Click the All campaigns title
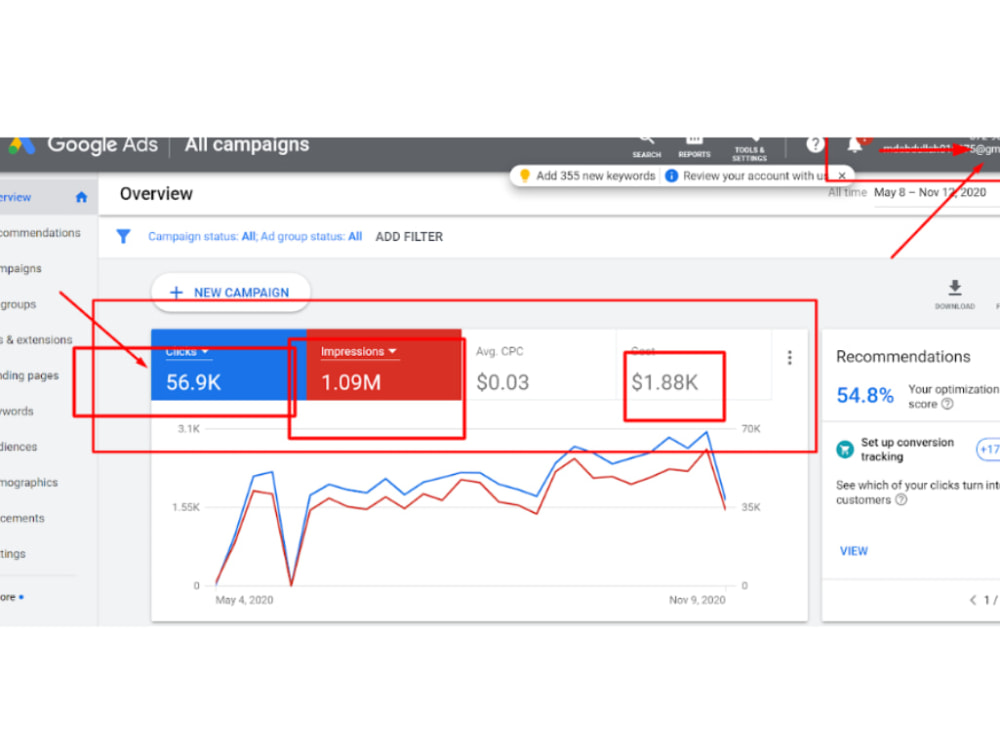 pyautogui.click(x=247, y=145)
